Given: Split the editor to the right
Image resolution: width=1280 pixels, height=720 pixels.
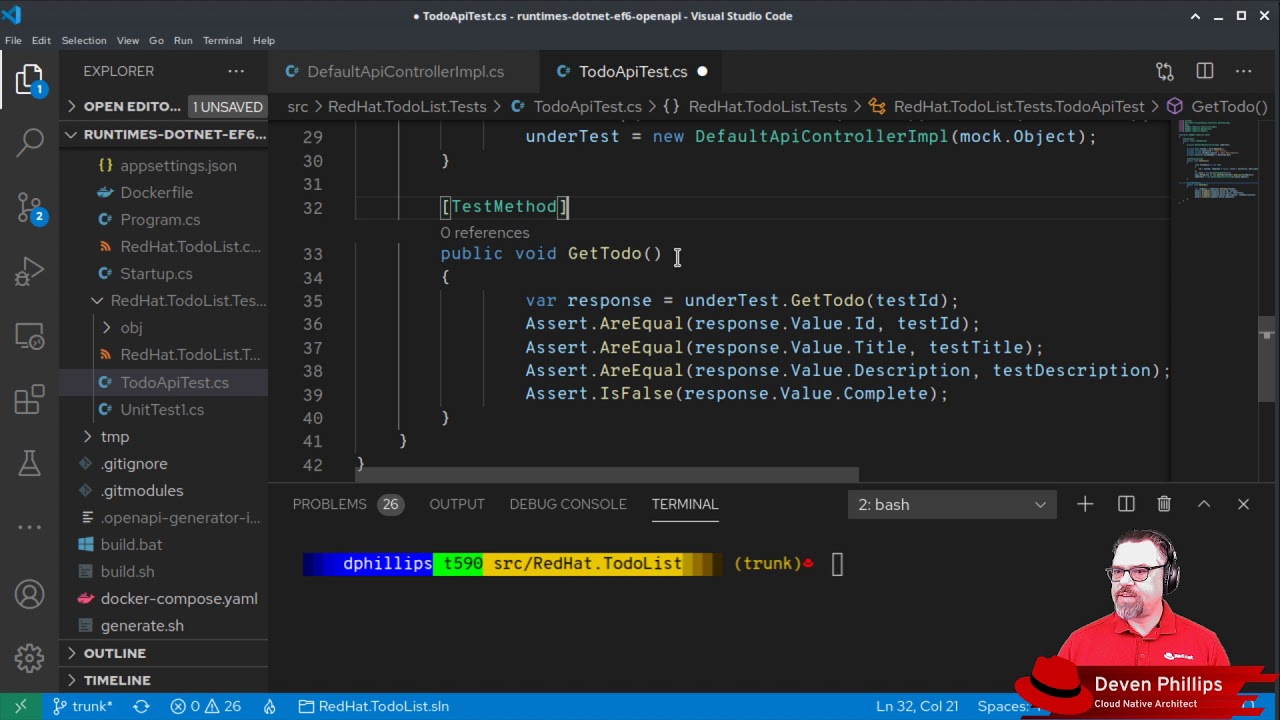Looking at the screenshot, I should coord(1205,71).
